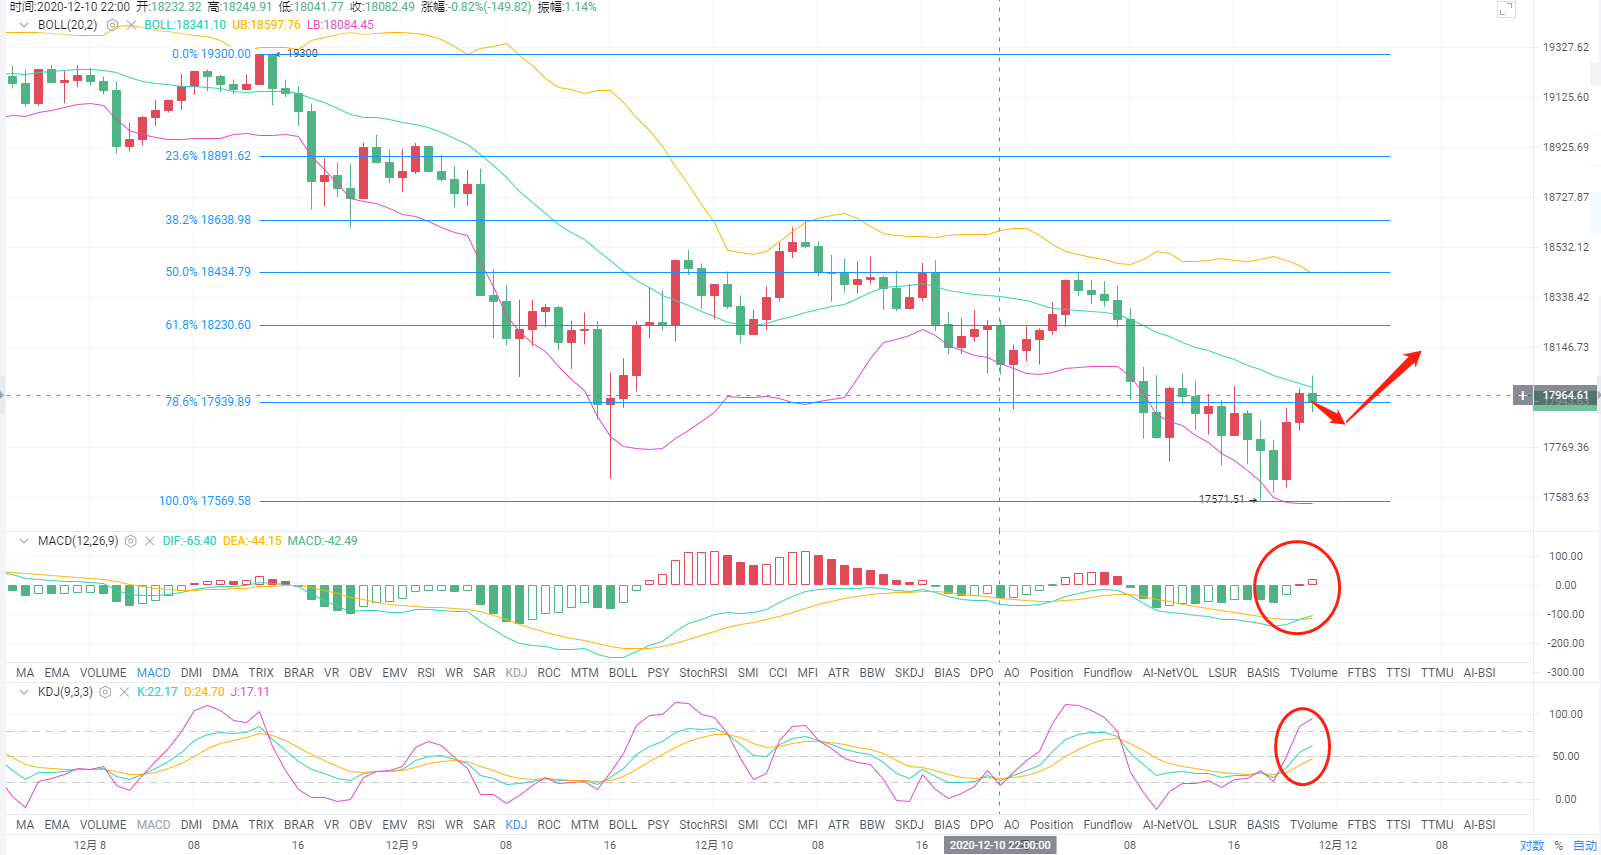The width and height of the screenshot is (1601, 855).
Task: Collapse the KDJ(9,3,3) panel chevron
Action: [x=24, y=692]
